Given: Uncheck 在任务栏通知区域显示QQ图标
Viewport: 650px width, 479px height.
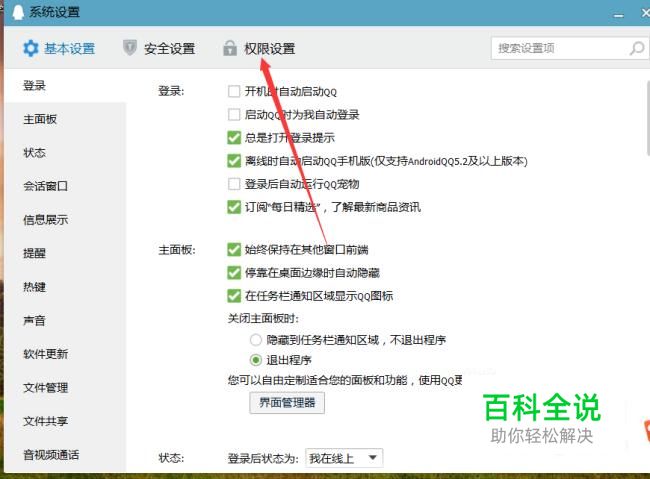Looking at the screenshot, I should click(234, 296).
